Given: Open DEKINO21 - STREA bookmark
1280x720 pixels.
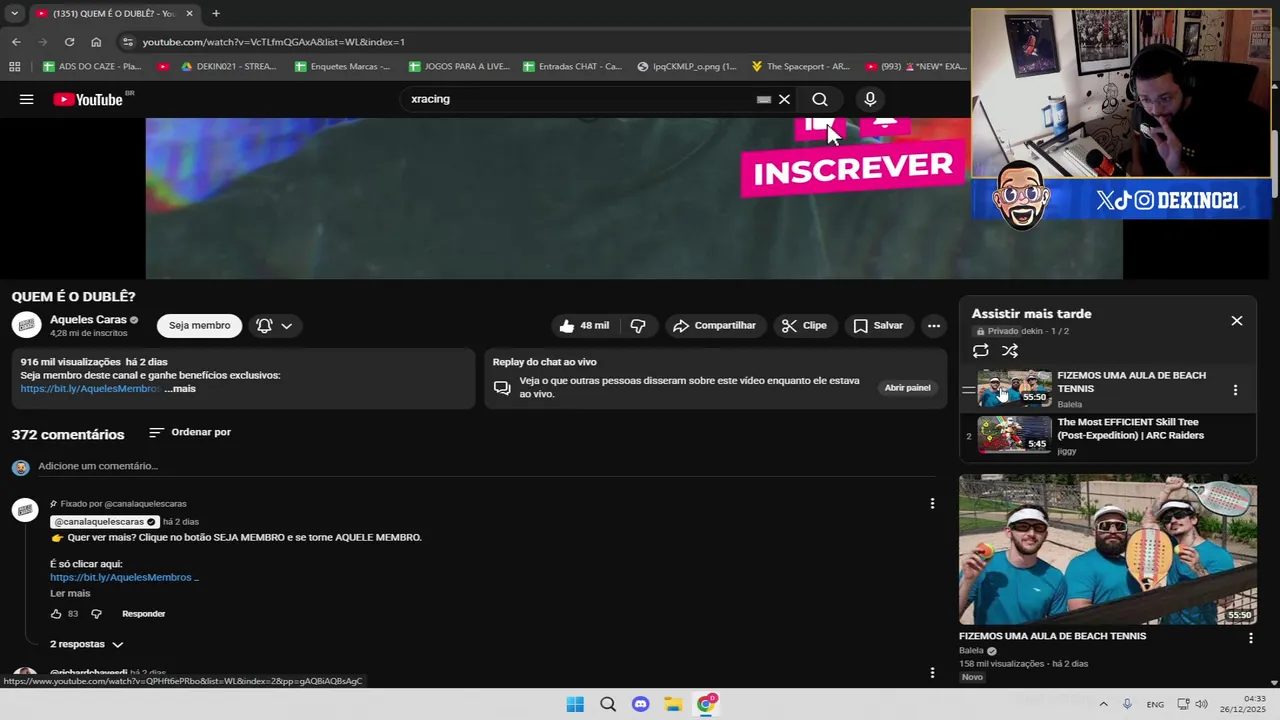Looking at the screenshot, I should click(x=228, y=67).
